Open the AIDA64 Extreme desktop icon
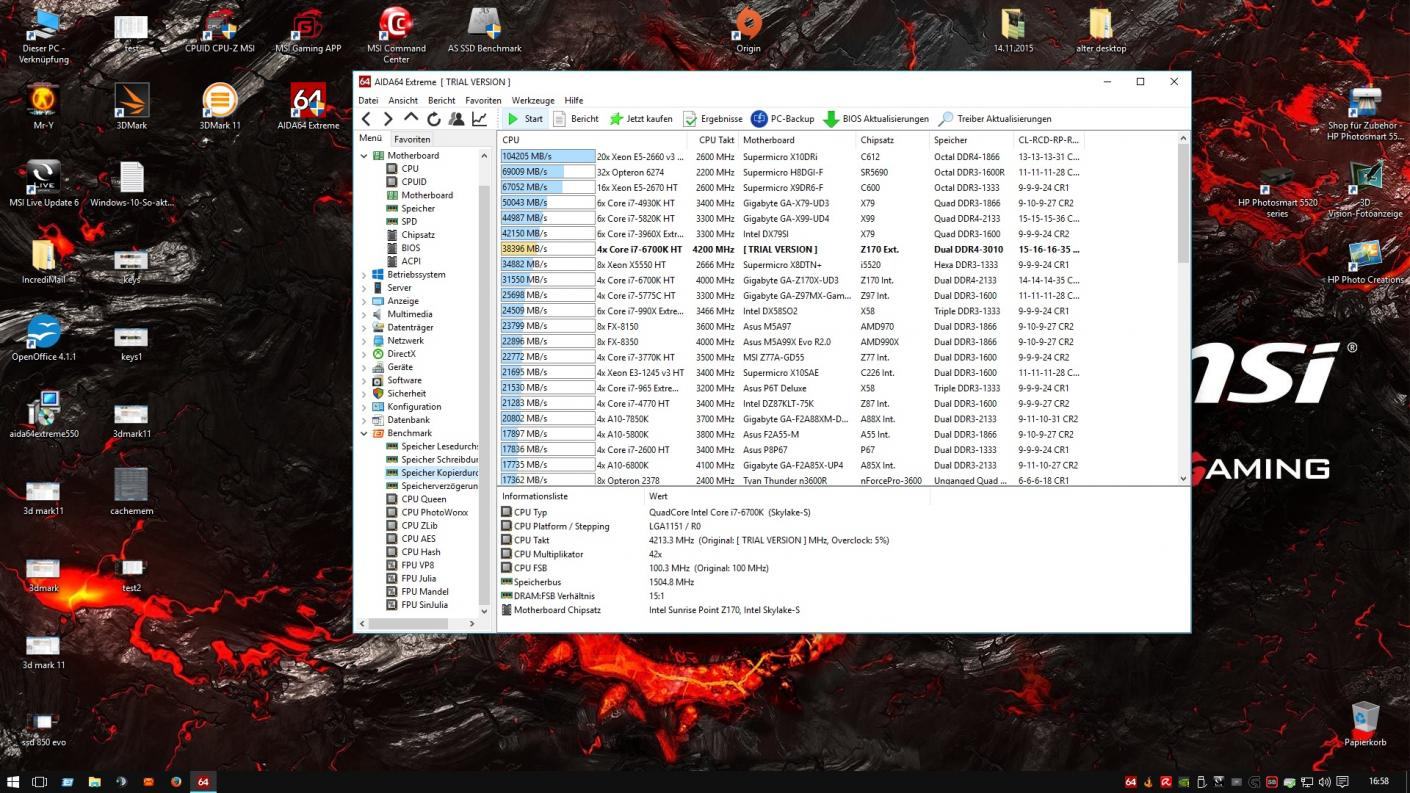The height and width of the screenshot is (793, 1410). [x=308, y=108]
